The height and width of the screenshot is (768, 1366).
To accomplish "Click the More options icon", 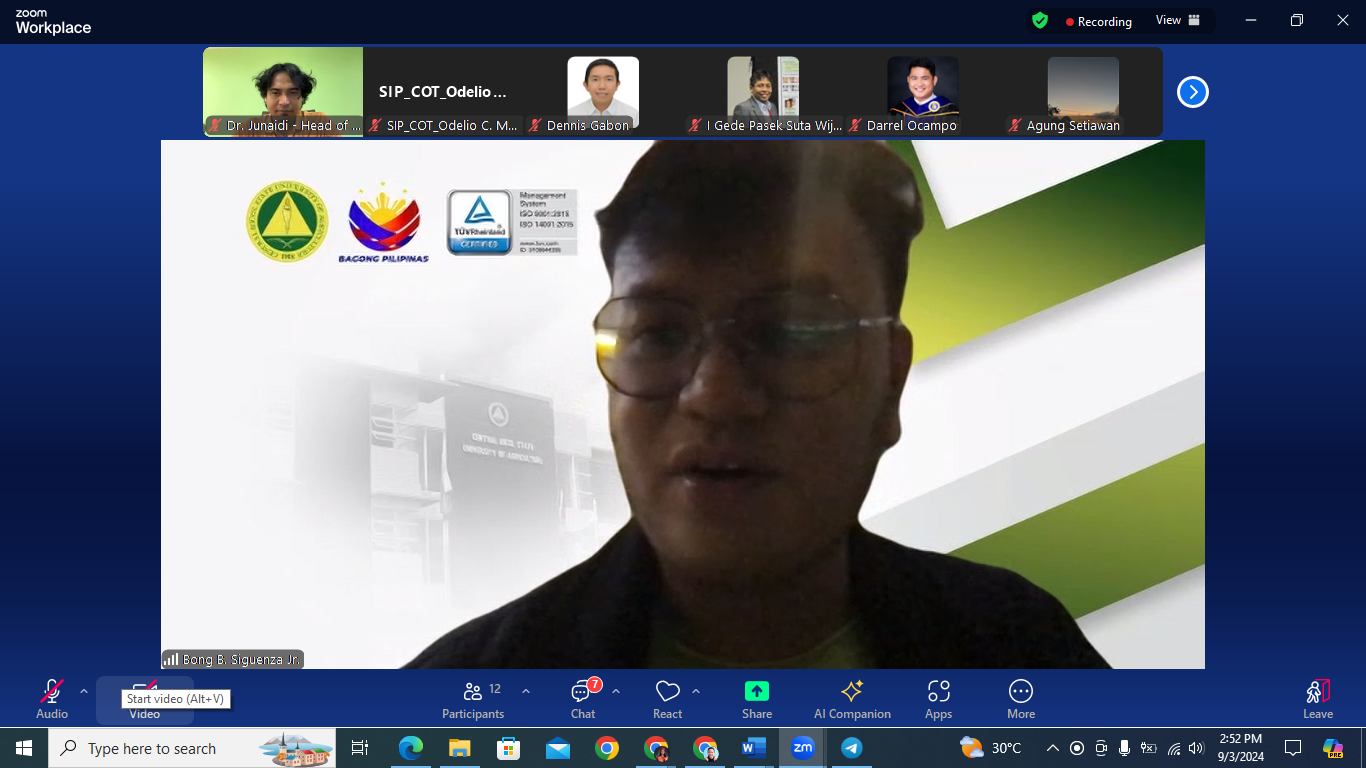I will tap(1020, 699).
